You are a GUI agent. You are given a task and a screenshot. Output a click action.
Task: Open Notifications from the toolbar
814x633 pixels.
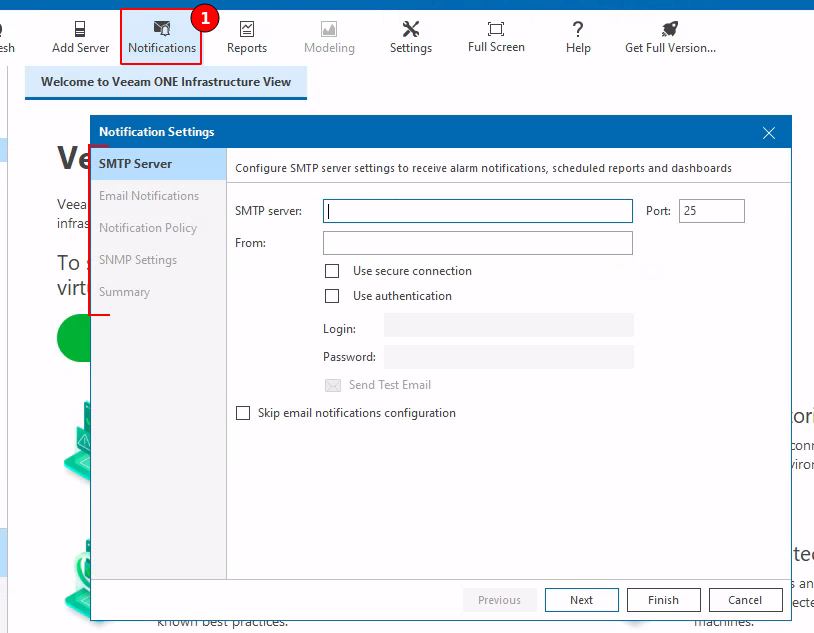click(162, 36)
